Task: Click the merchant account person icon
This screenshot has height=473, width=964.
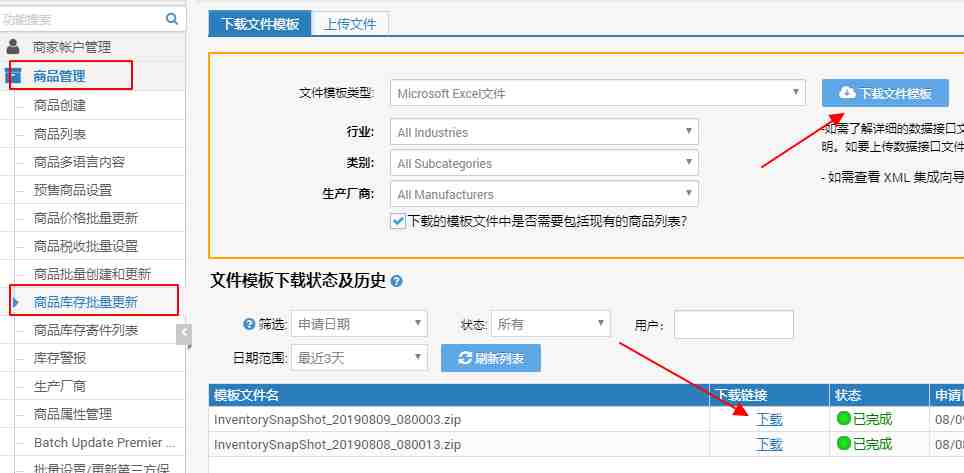Action: (x=13, y=47)
